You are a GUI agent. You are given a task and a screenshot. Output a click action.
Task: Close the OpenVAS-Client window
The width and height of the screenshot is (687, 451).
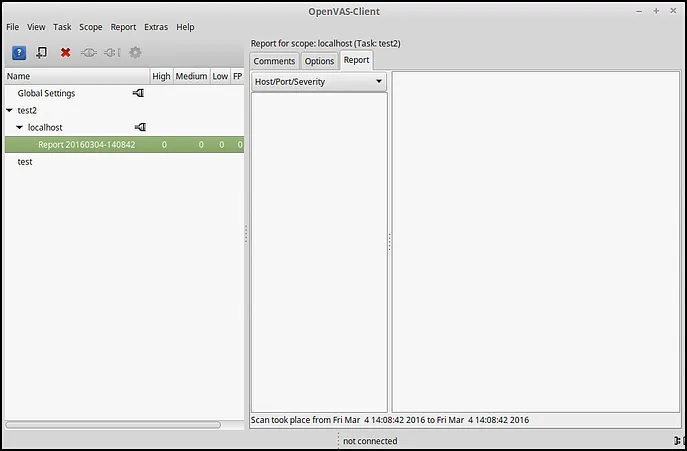coord(673,11)
